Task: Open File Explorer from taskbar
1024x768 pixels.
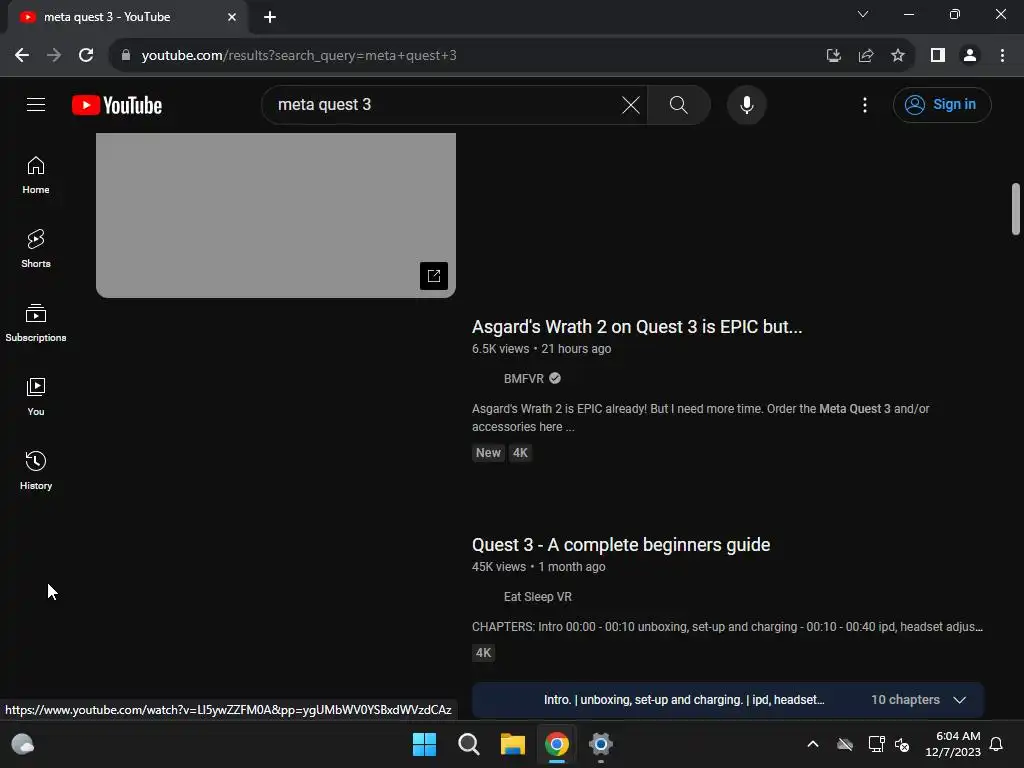Action: (513, 744)
